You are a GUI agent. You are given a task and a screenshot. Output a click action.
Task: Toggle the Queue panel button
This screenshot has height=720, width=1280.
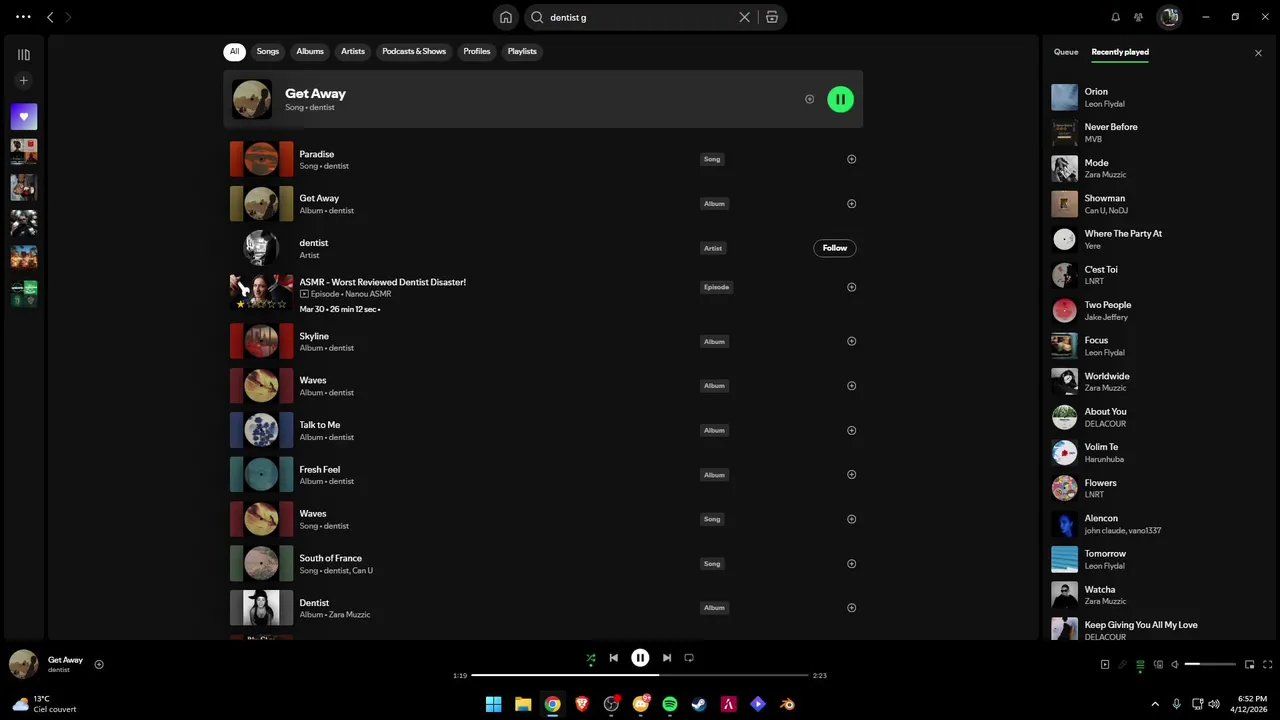[x=1140, y=664]
